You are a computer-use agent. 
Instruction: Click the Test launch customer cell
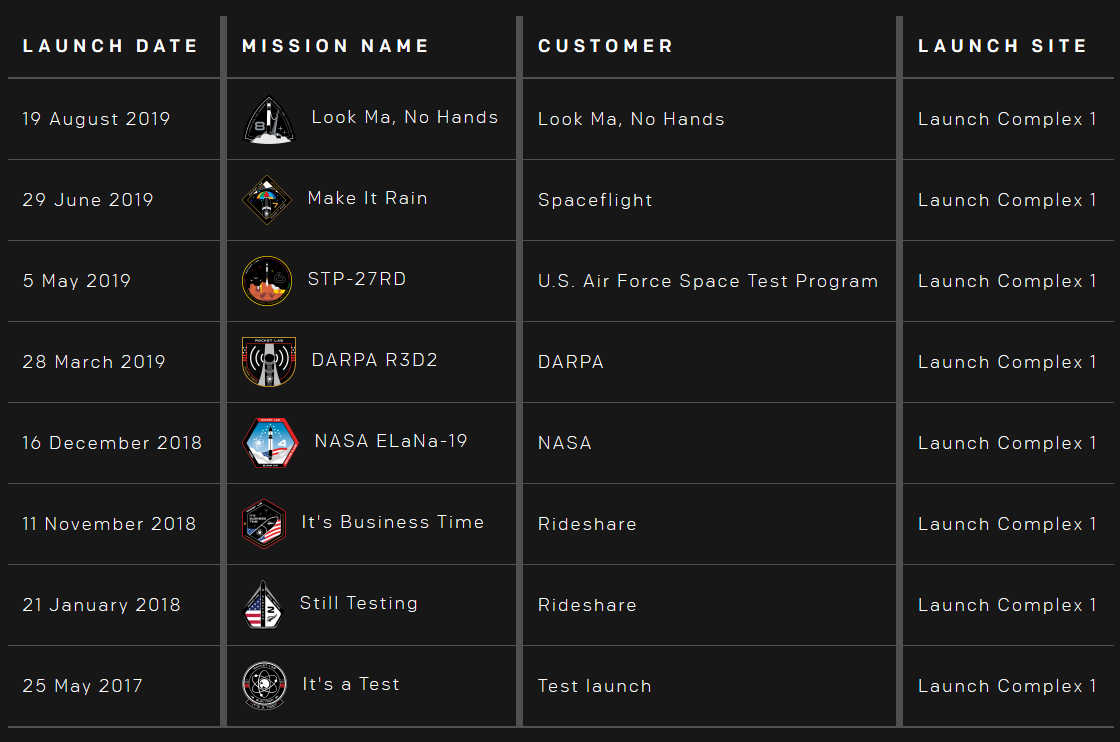click(x=594, y=686)
